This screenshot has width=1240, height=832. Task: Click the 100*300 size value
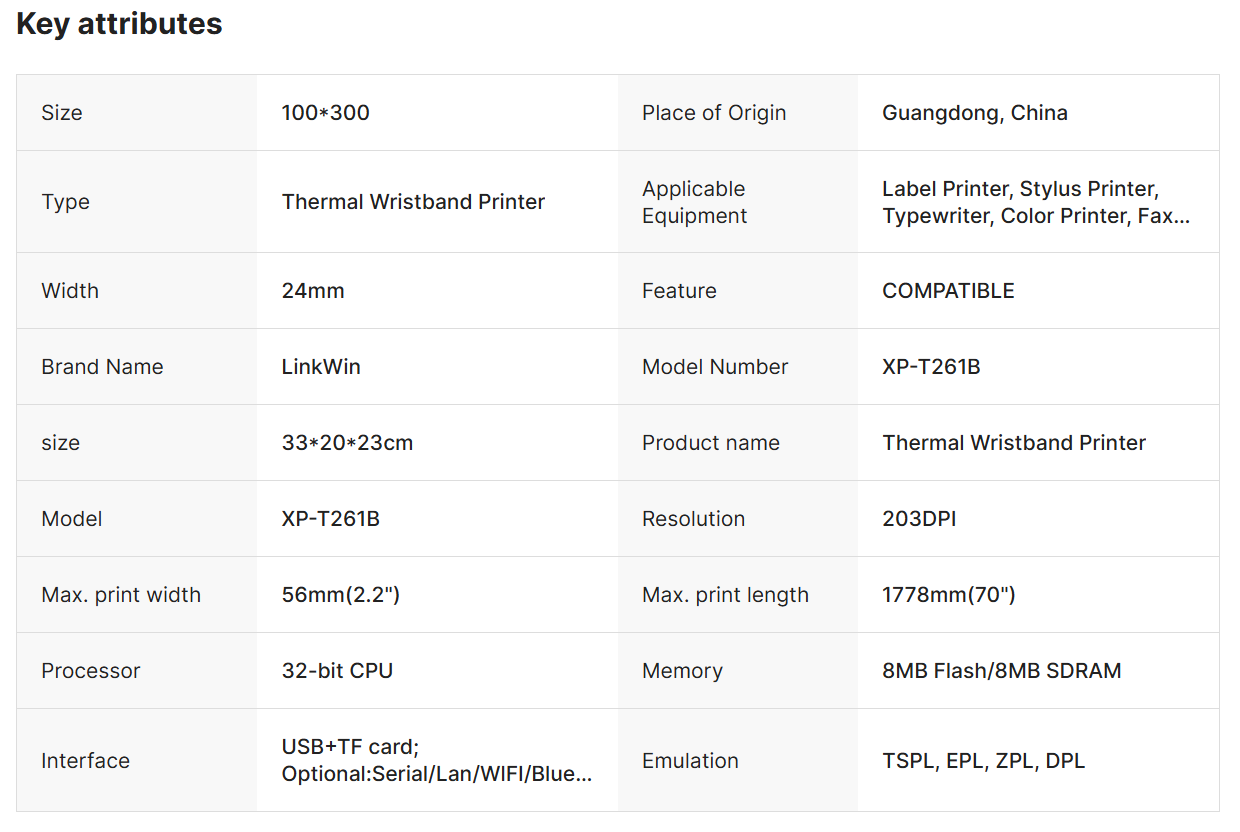pyautogui.click(x=325, y=113)
